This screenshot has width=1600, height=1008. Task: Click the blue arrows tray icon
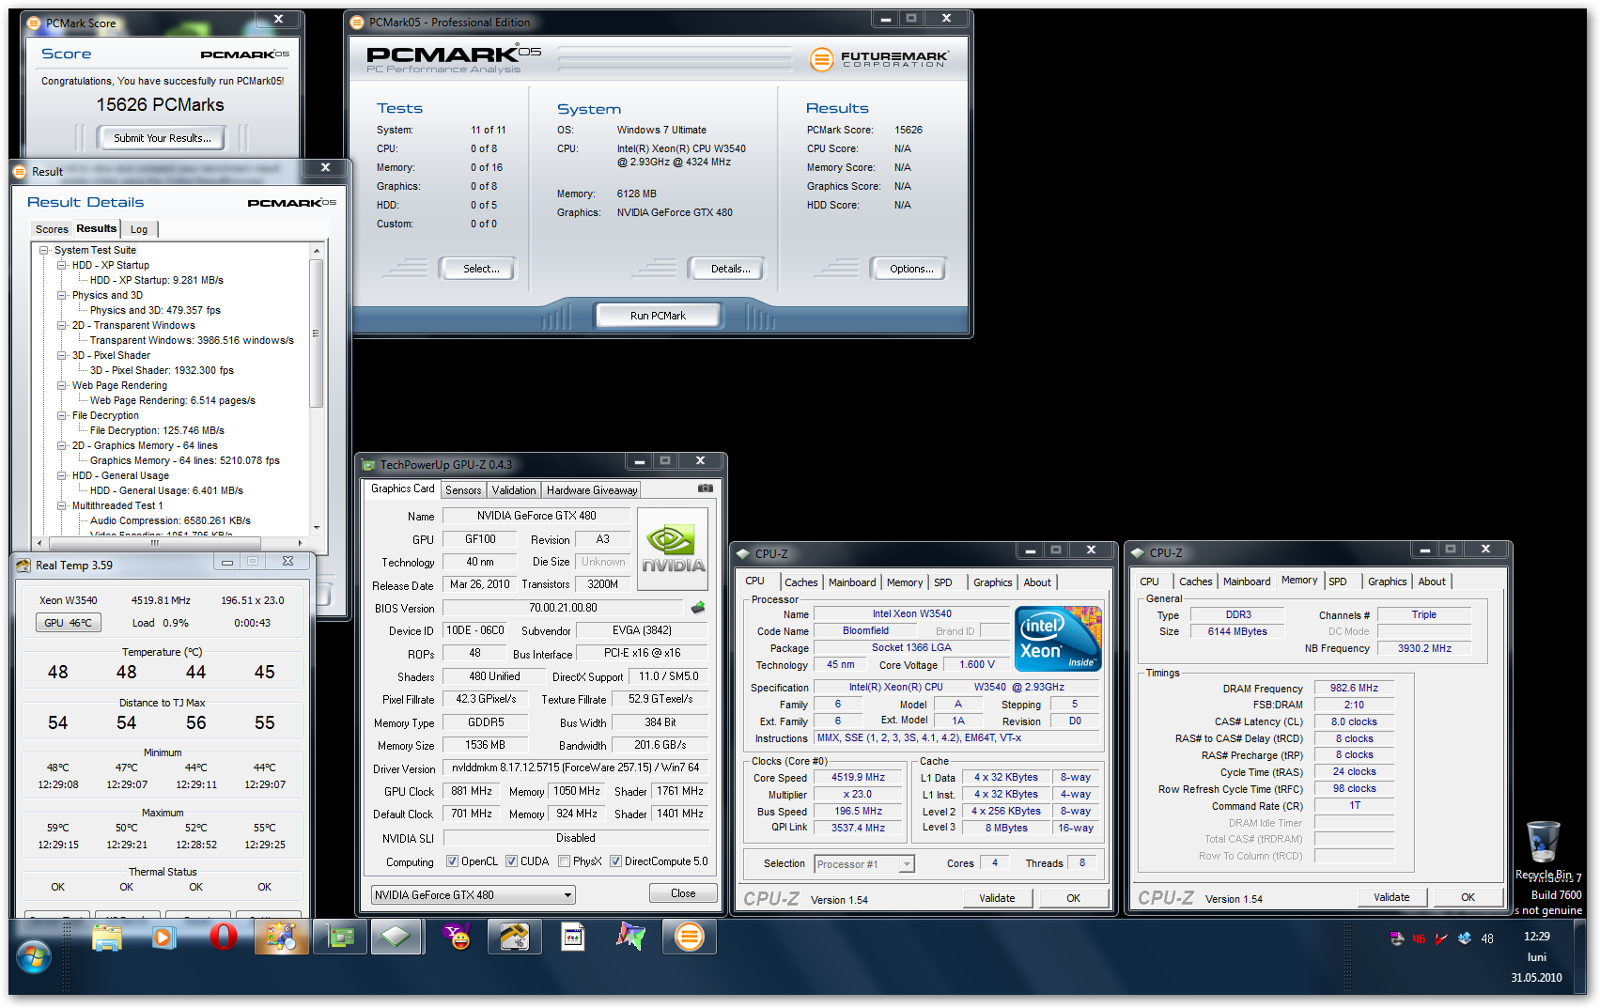1464,938
